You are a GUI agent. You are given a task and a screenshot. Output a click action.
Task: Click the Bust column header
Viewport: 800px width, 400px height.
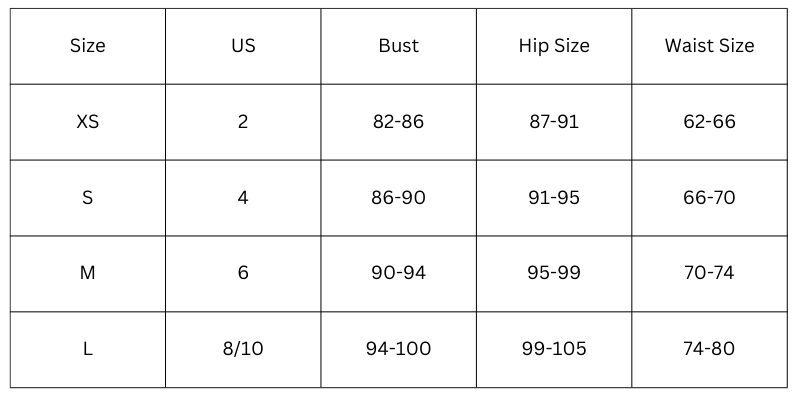[398, 46]
